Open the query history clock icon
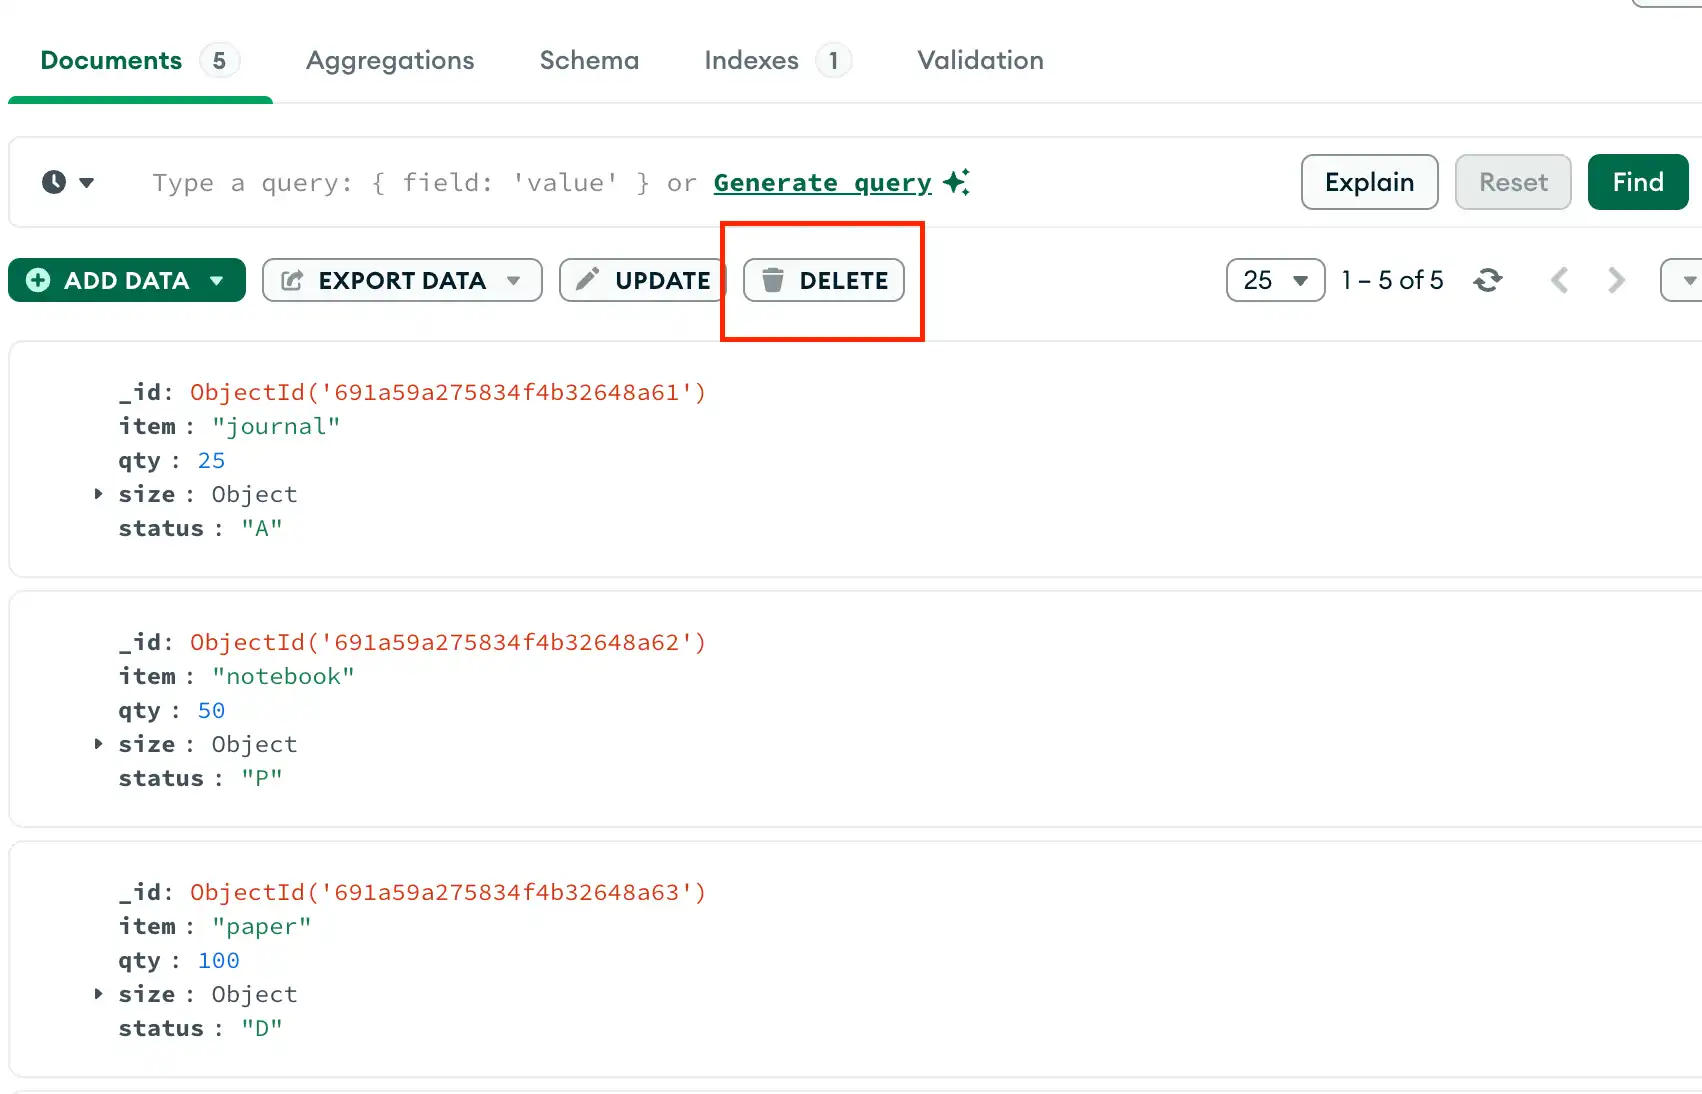 pos(55,182)
